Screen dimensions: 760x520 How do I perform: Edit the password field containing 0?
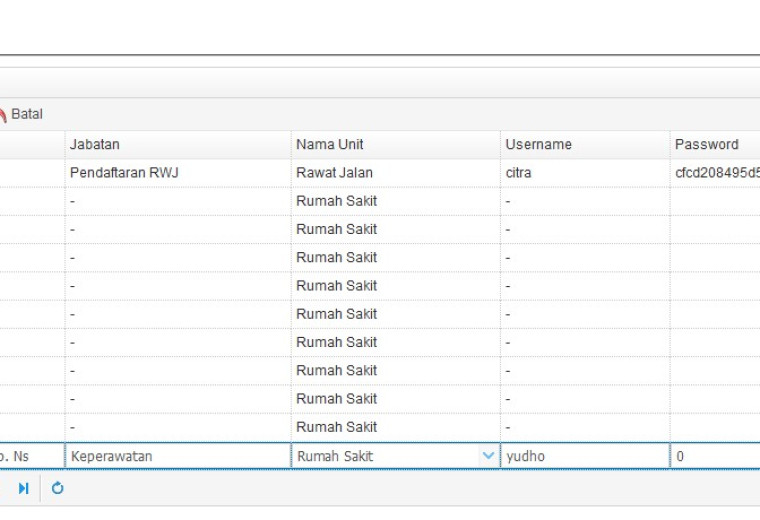tap(715, 456)
